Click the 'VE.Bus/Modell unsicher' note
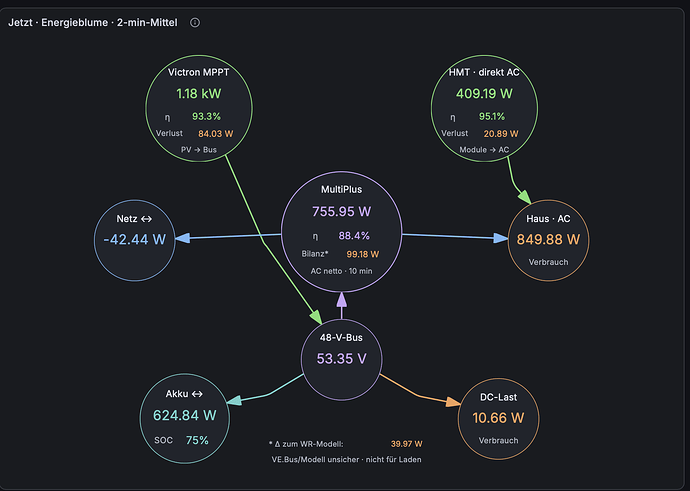 [x=346, y=460]
